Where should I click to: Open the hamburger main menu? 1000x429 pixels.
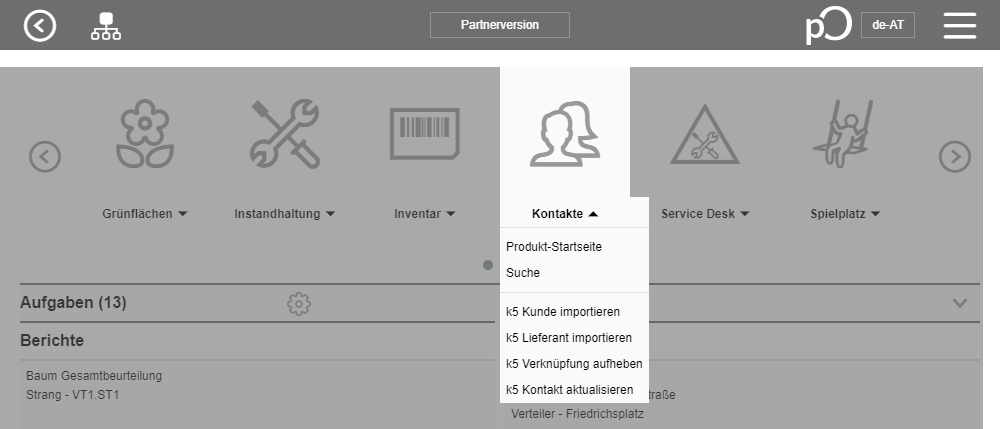click(959, 25)
